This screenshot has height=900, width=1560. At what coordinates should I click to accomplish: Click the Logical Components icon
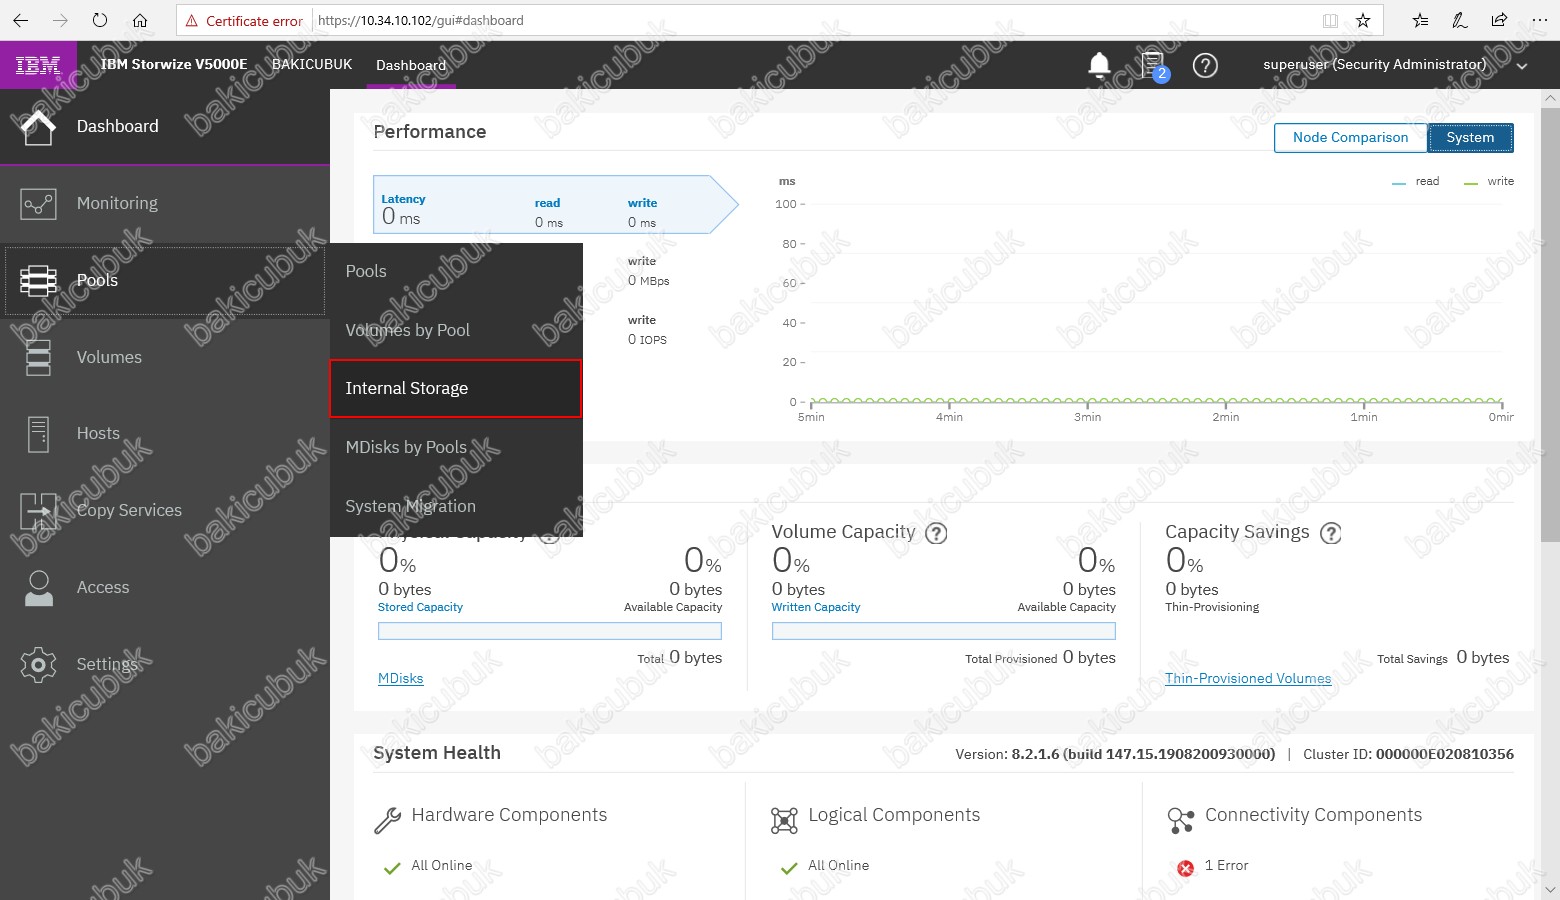(x=784, y=820)
